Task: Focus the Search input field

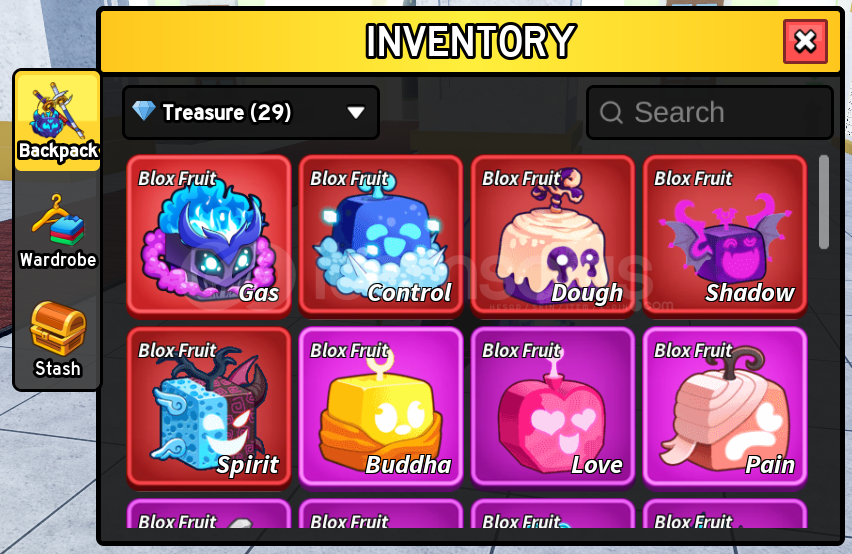Action: 710,112
